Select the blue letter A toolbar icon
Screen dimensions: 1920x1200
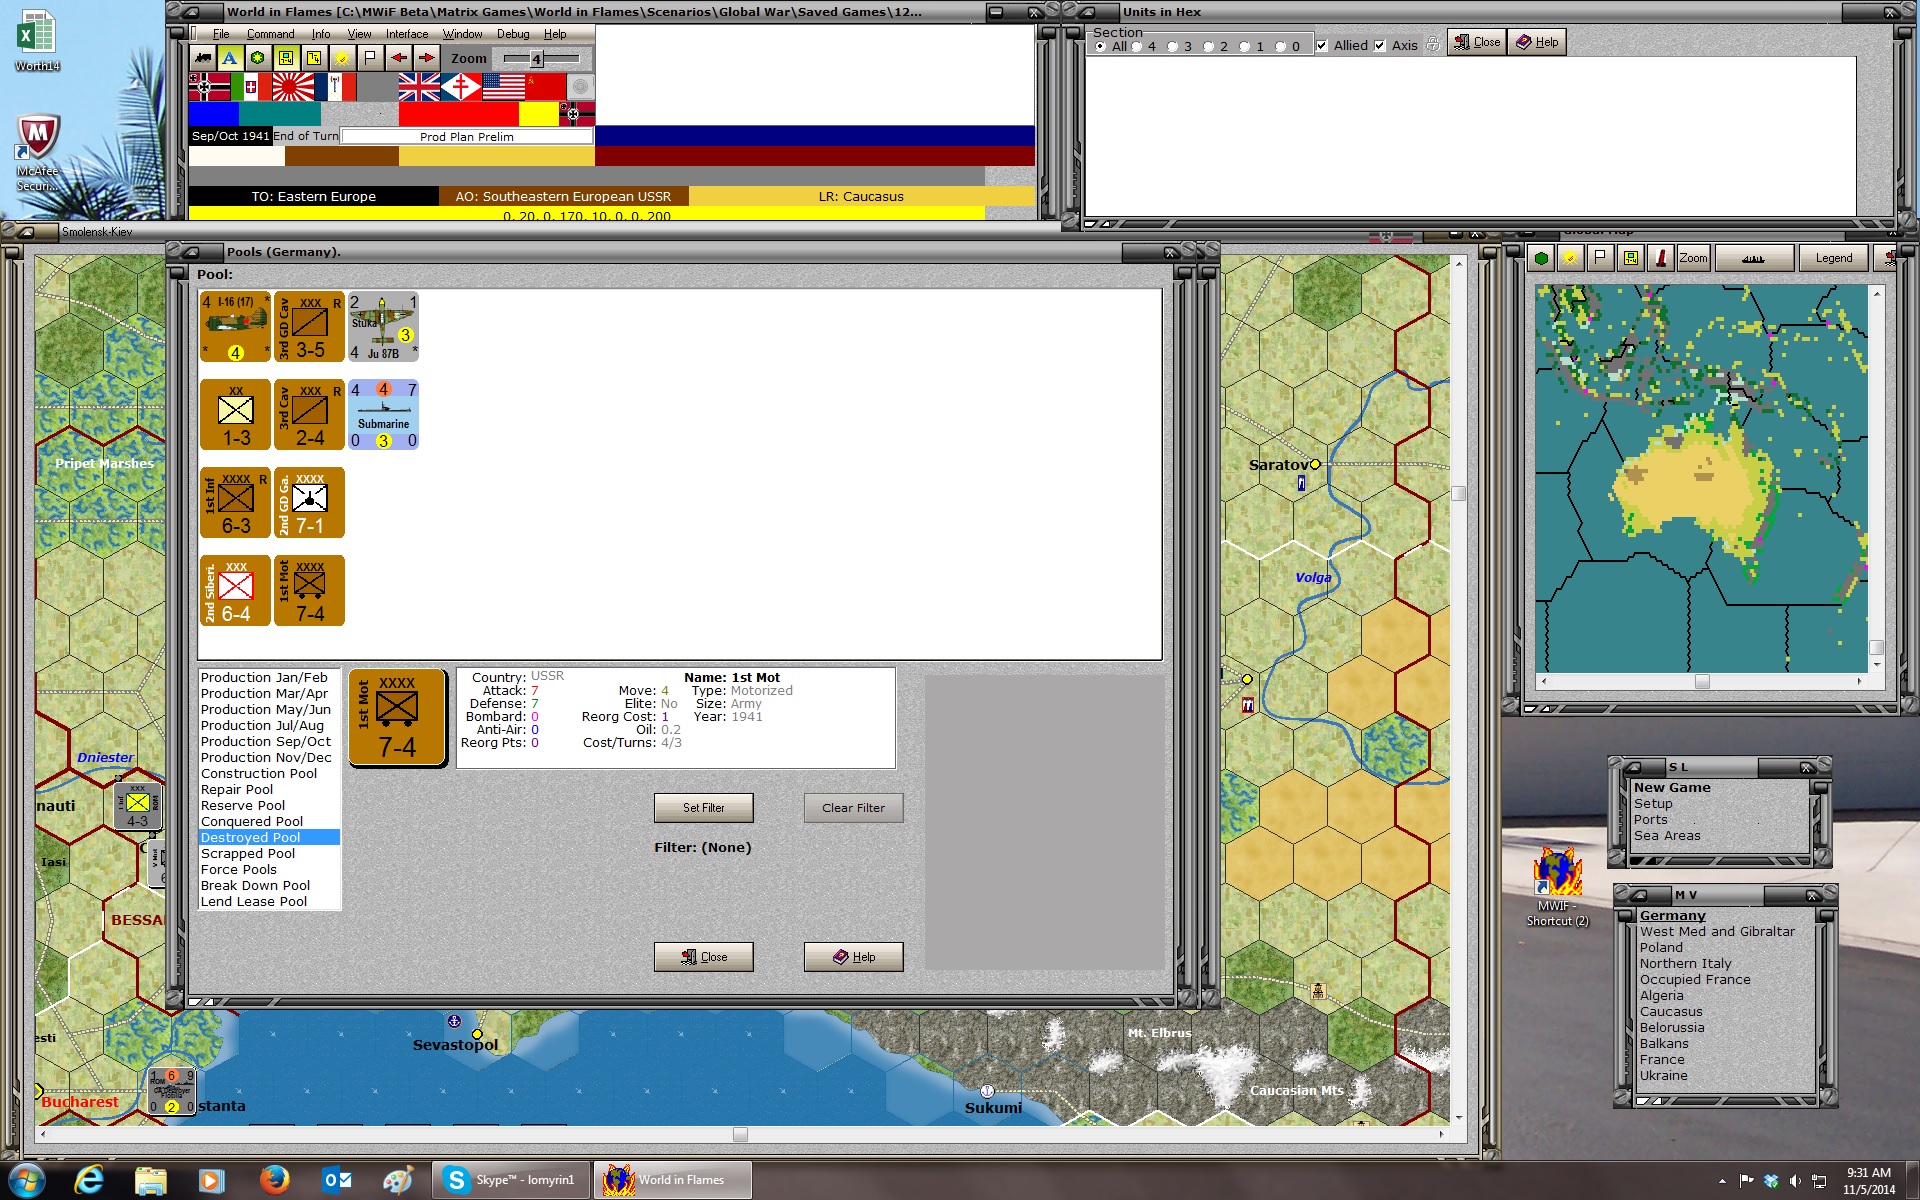tap(230, 58)
